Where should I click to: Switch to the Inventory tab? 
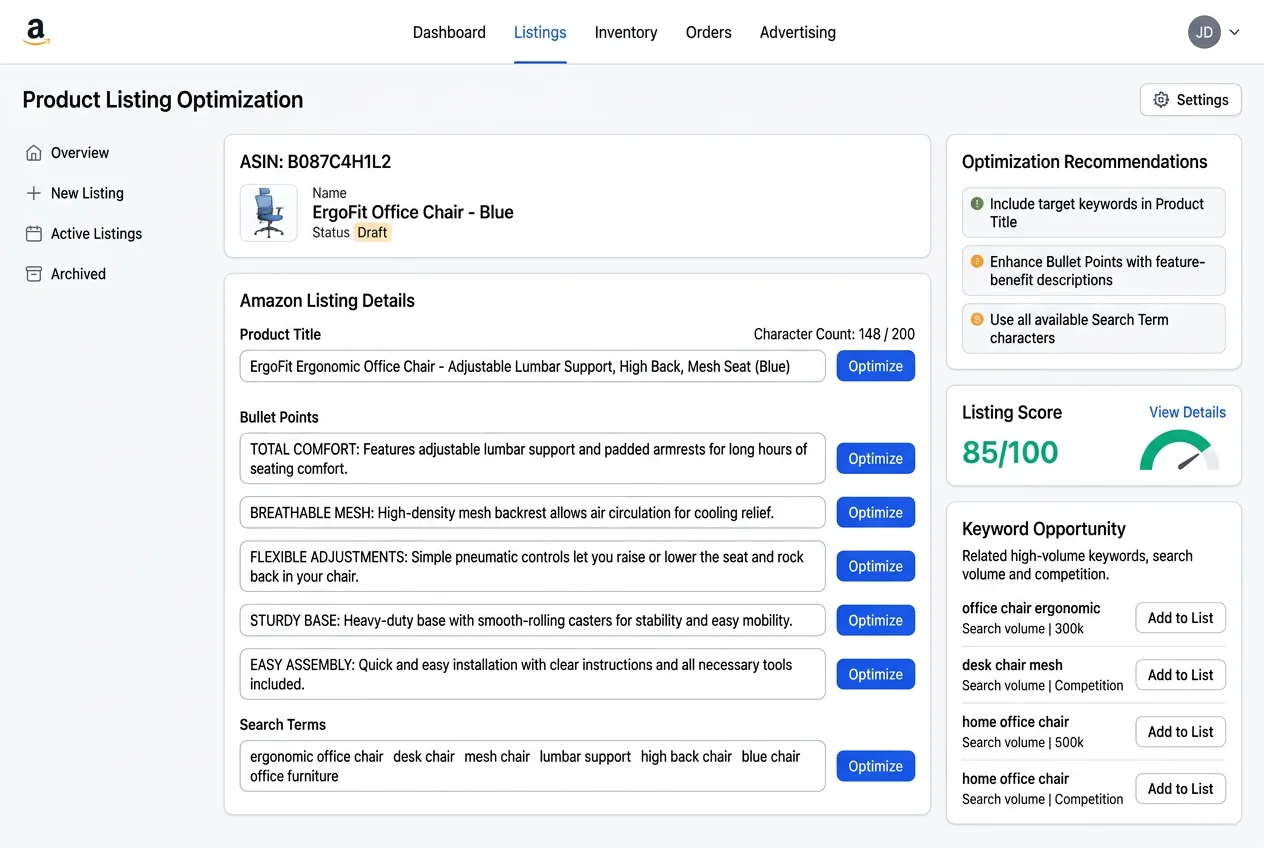[x=625, y=32]
